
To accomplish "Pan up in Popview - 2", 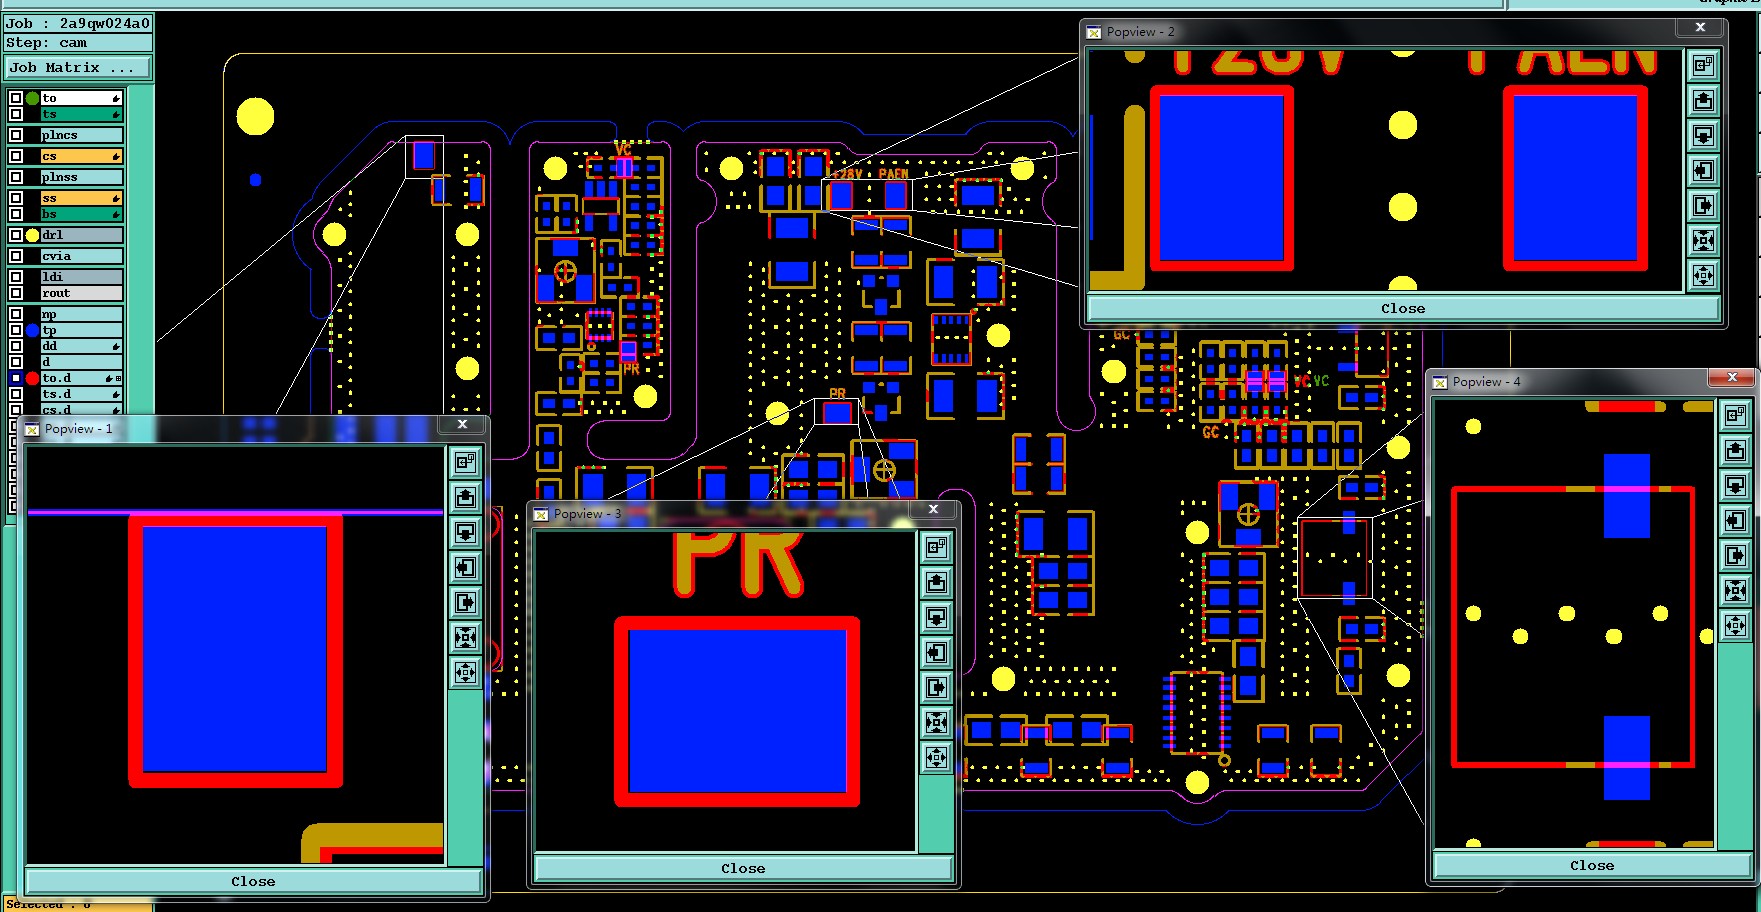I will (1703, 100).
